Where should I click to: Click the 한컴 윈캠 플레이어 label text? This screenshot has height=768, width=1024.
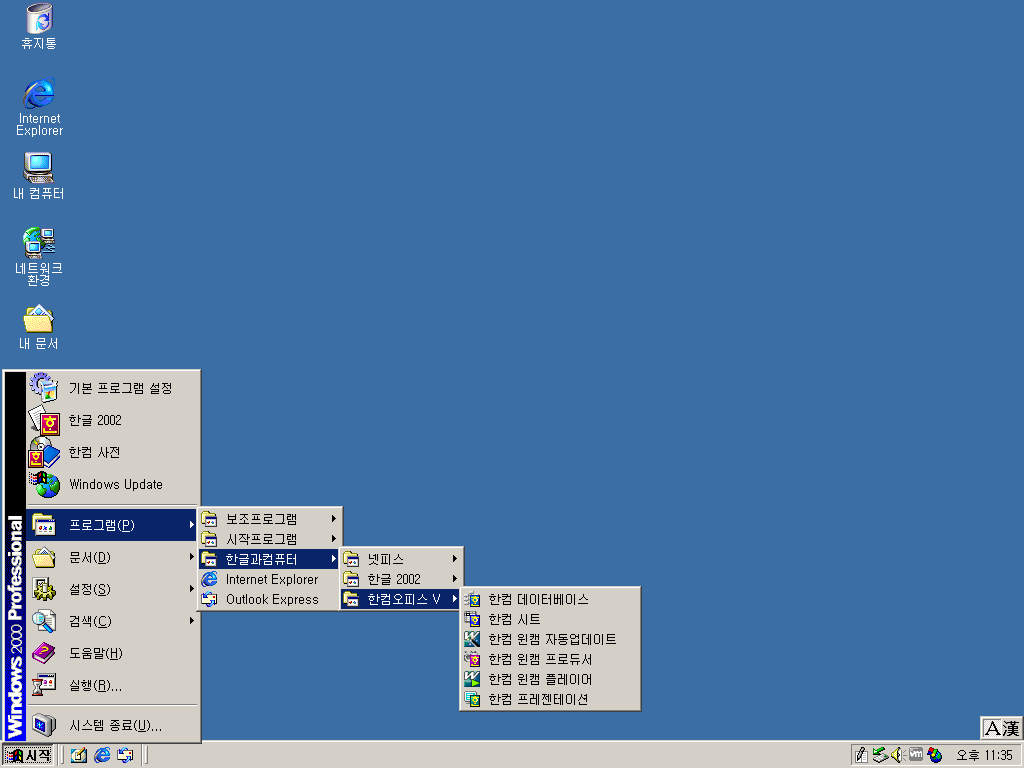point(540,679)
